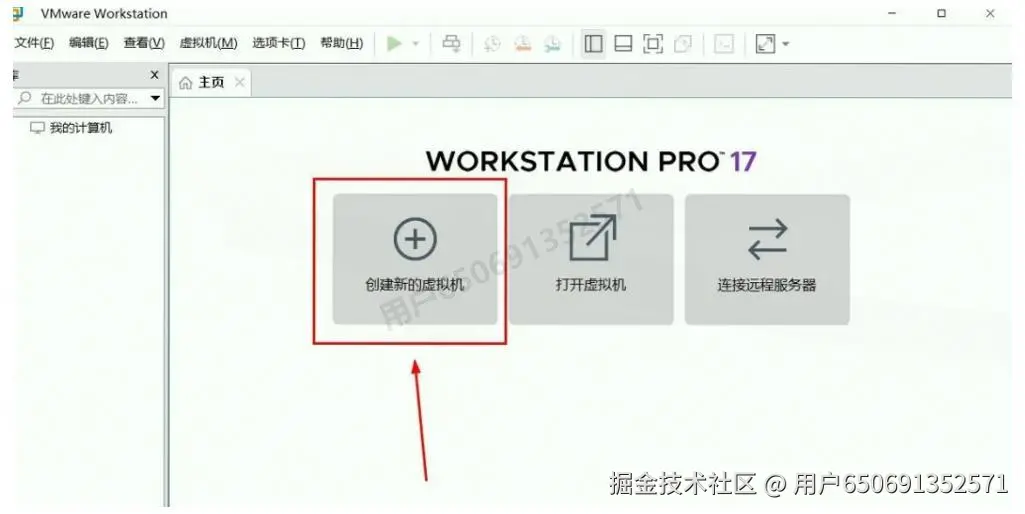Close the VMware Workstation window
The height and width of the screenshot is (514, 1025).
(x=990, y=13)
